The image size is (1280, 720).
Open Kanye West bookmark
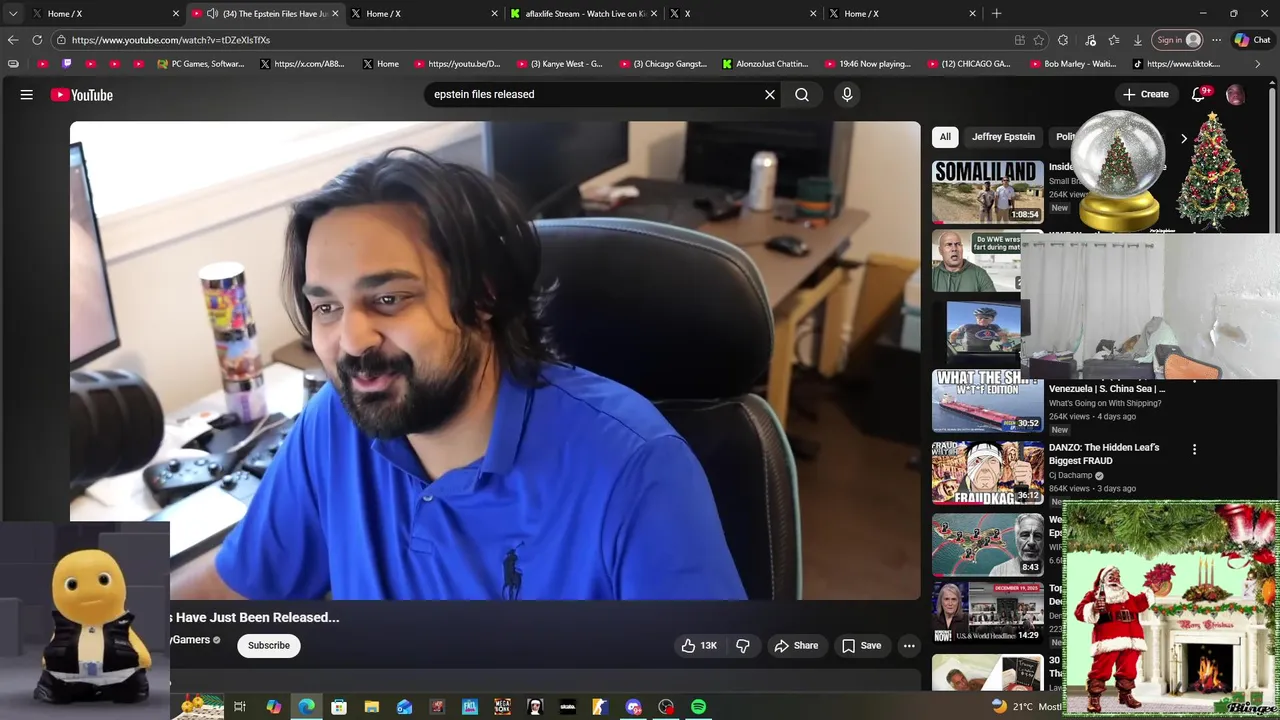pos(559,64)
